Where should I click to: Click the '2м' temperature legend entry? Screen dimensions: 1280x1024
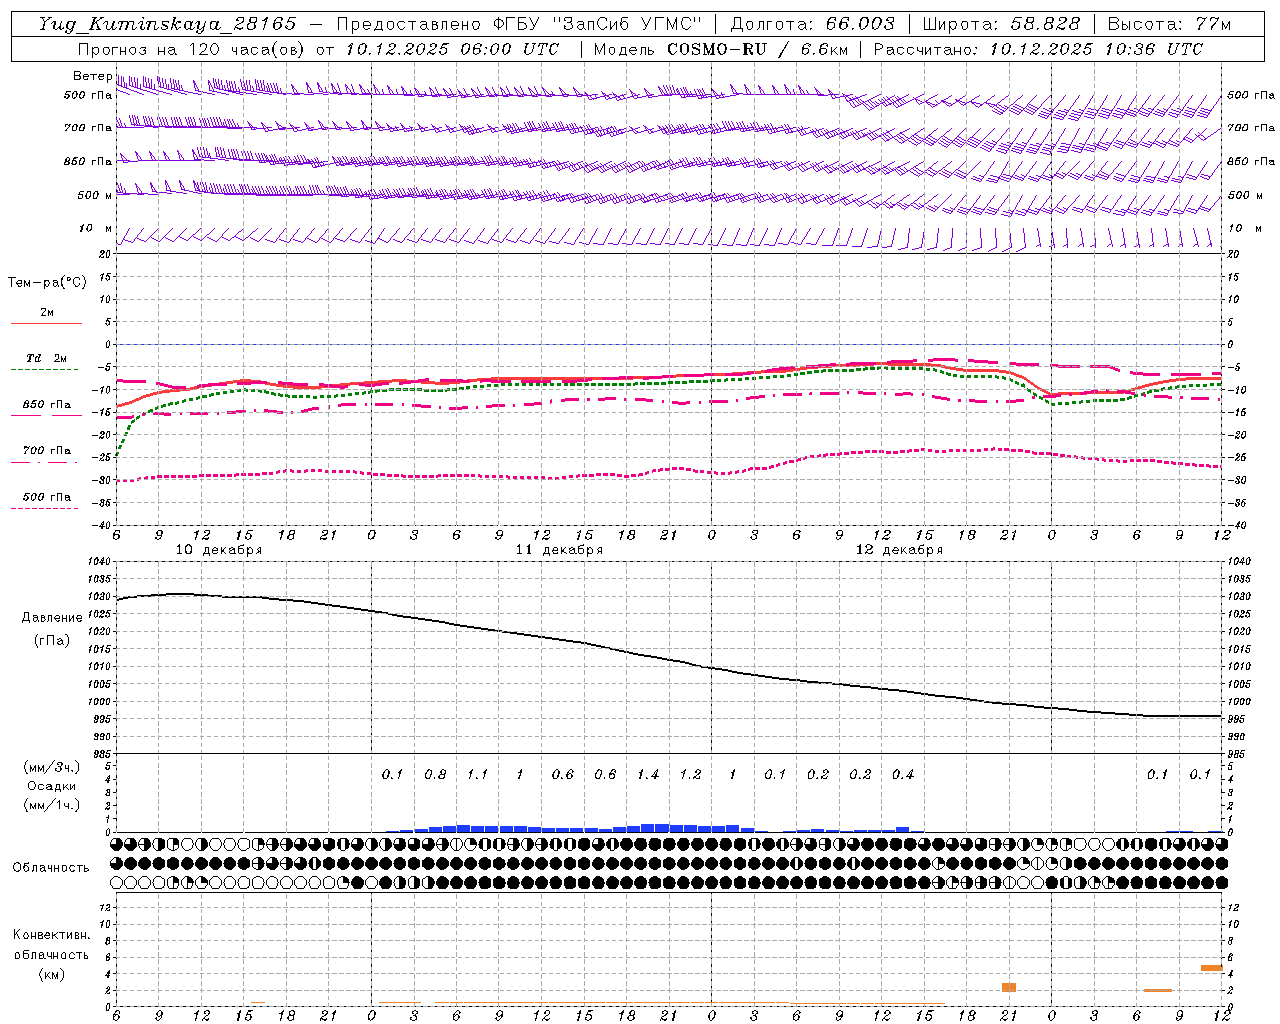(x=47, y=313)
